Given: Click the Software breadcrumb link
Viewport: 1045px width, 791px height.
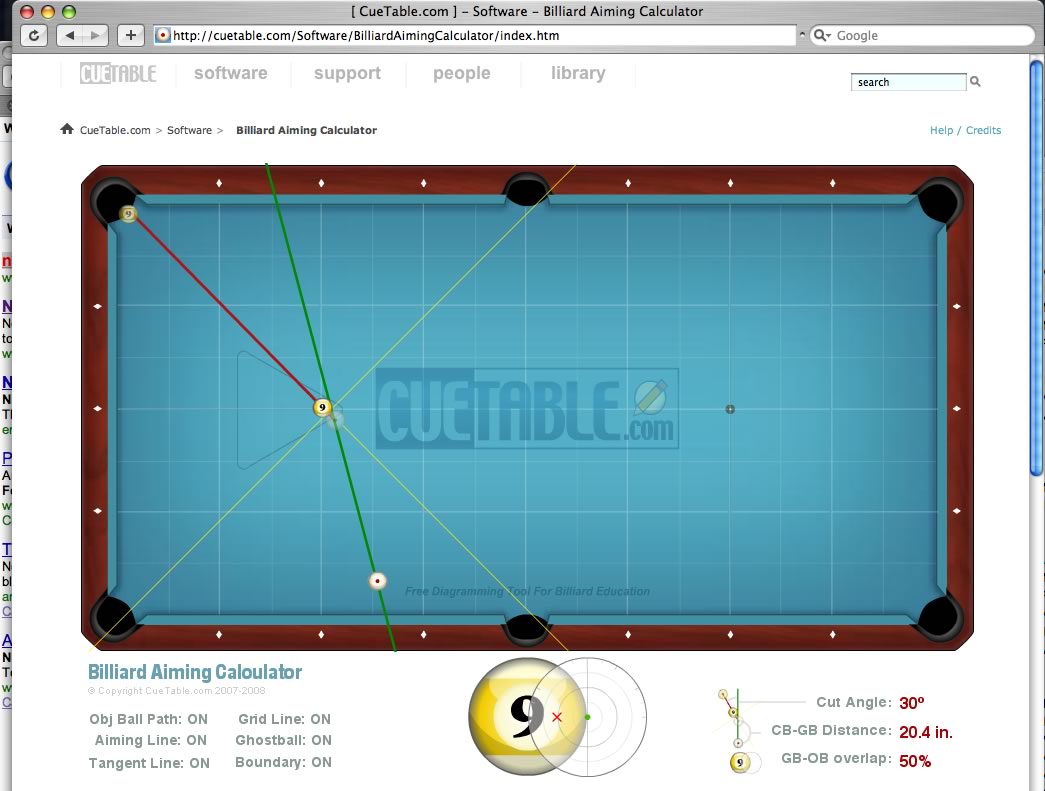Looking at the screenshot, I should (x=189, y=130).
